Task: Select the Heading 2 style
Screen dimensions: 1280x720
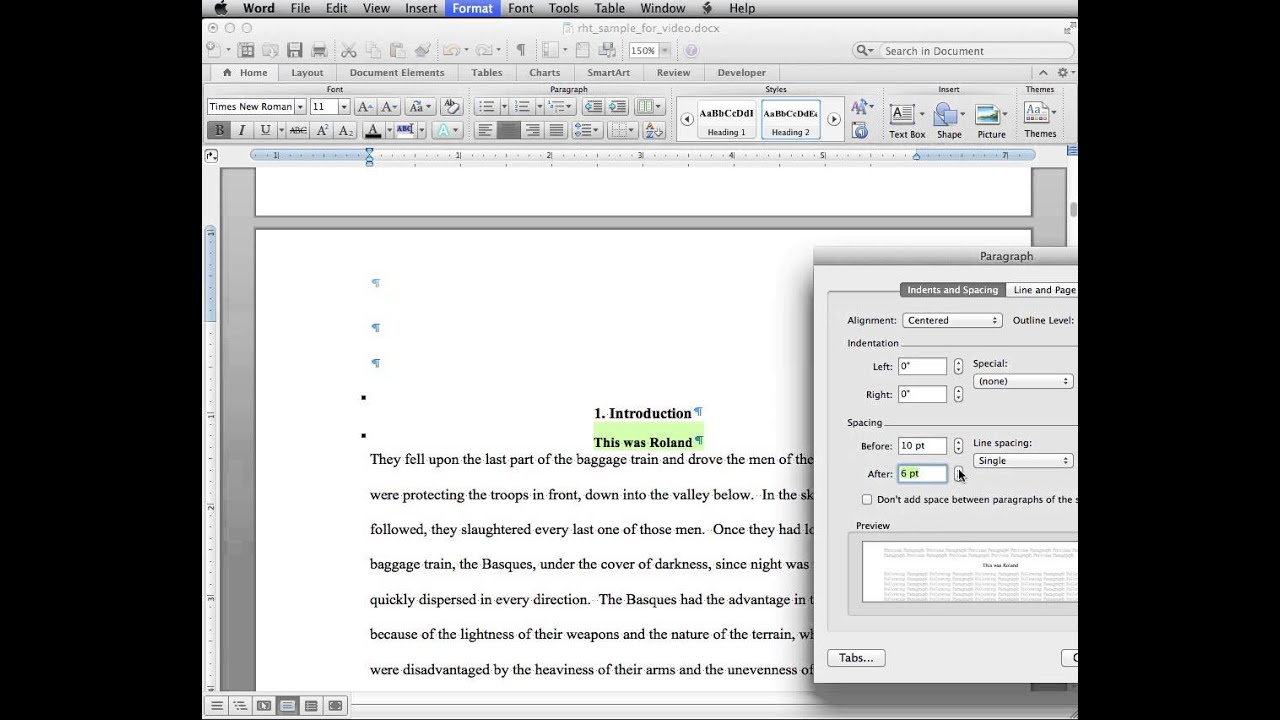Action: 790,120
